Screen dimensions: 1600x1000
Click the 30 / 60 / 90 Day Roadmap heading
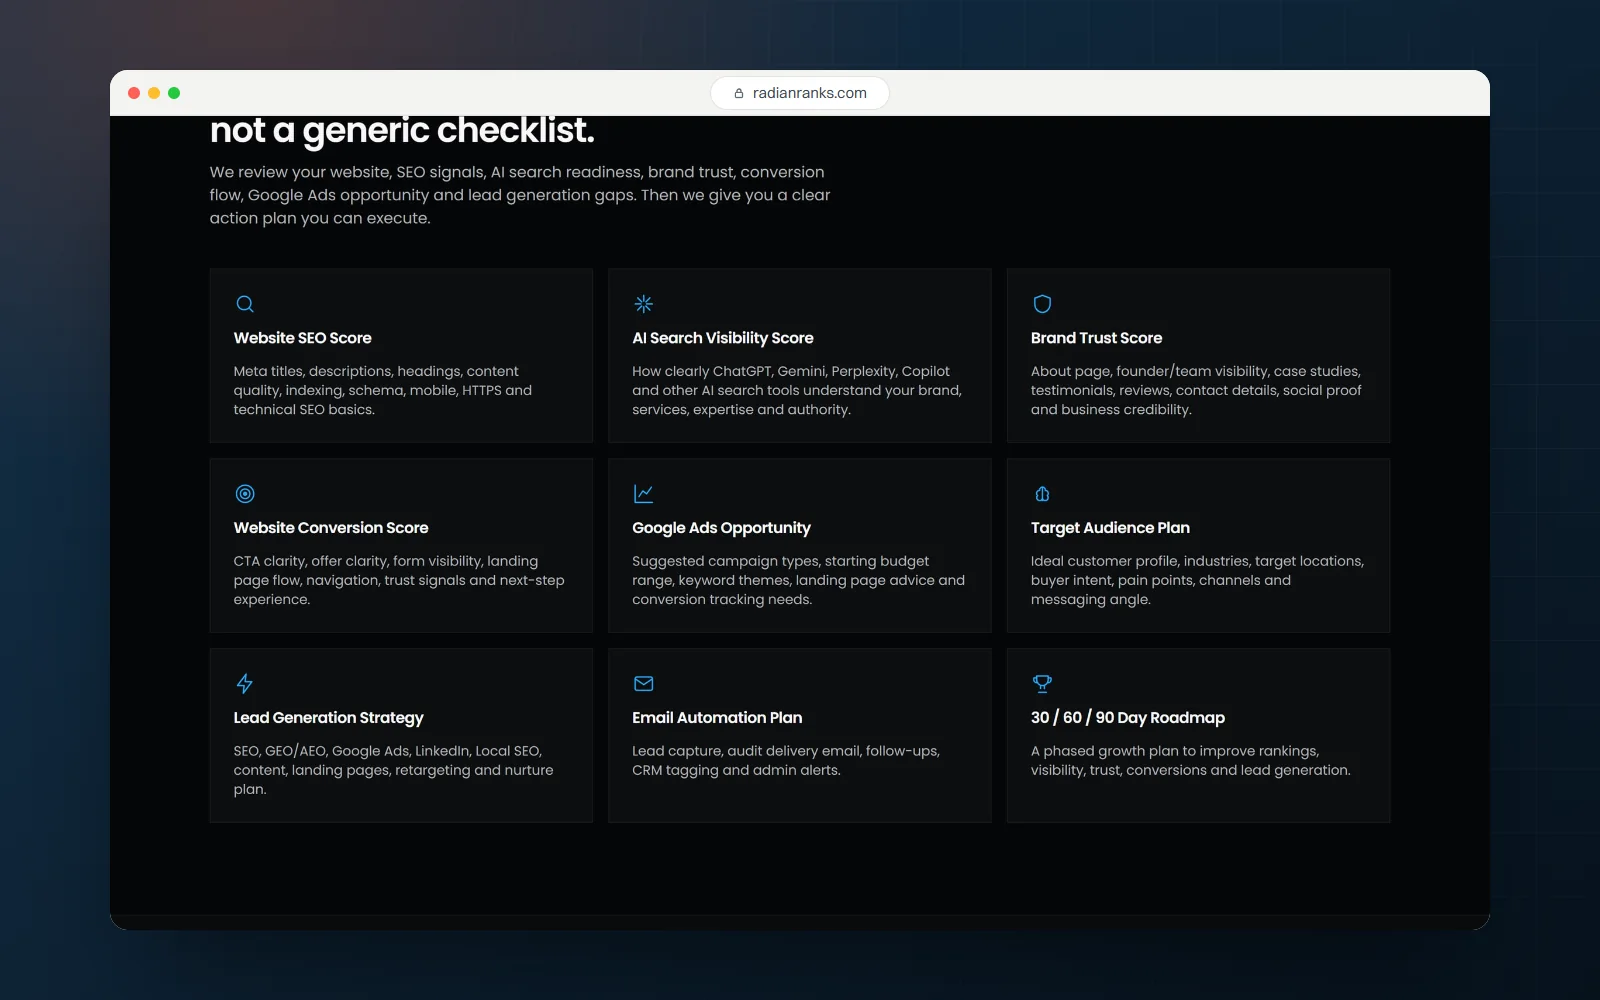click(x=1128, y=718)
